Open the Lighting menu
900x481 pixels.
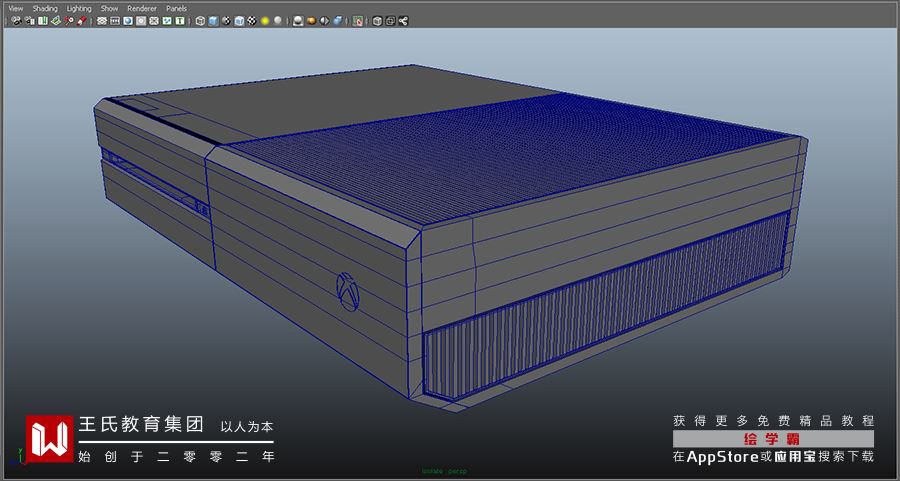coord(79,9)
